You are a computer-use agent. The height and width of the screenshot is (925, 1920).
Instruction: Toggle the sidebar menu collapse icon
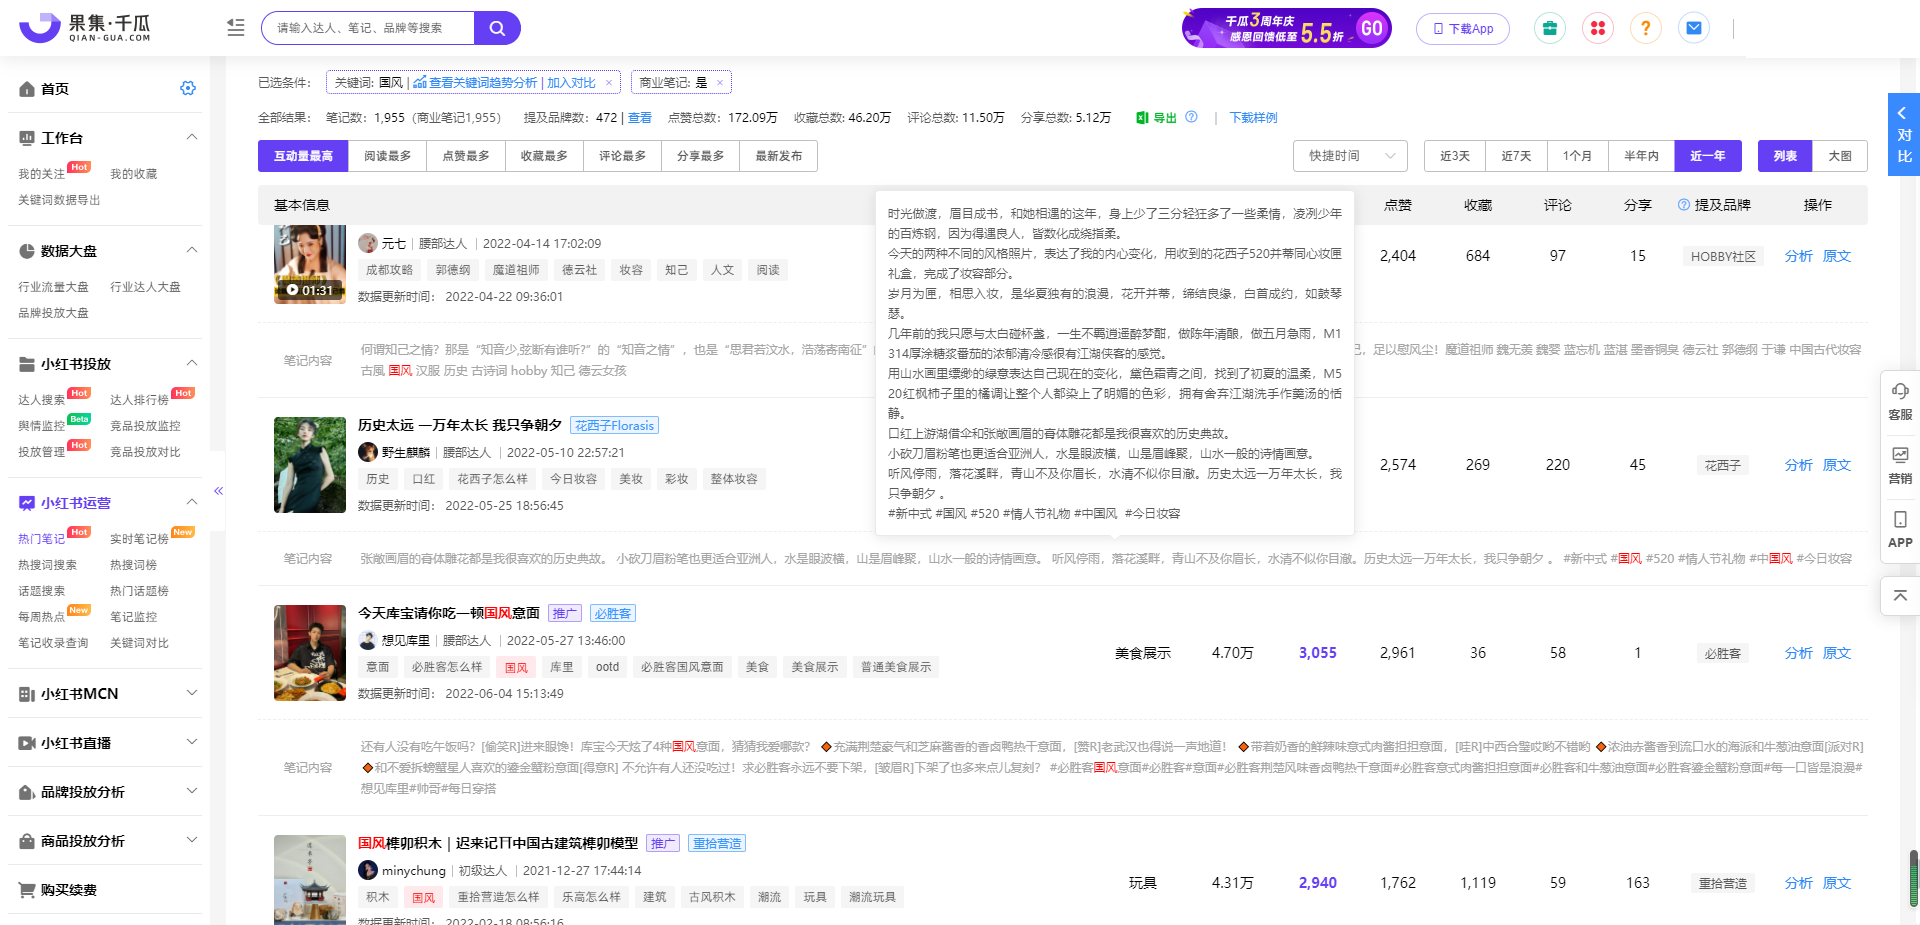click(236, 28)
